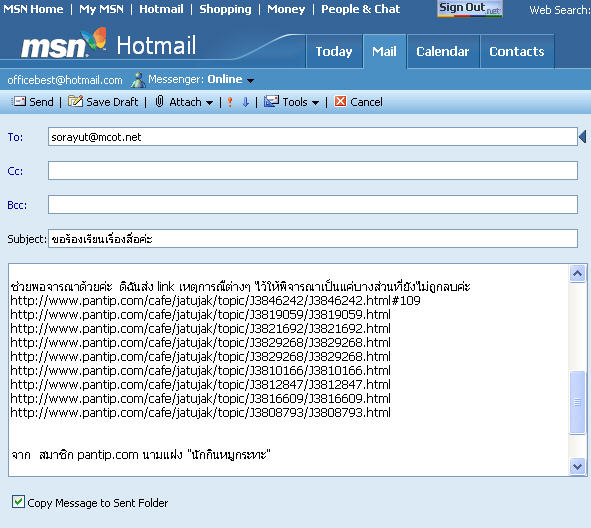Viewport: 591px width, 528px height.
Task: Click the message body scrollbar up arrow
Action: pyautogui.click(x=577, y=274)
